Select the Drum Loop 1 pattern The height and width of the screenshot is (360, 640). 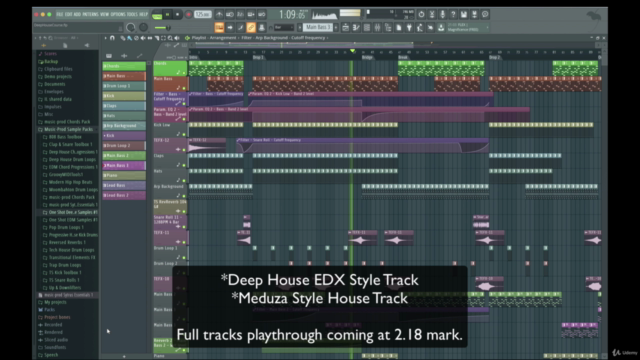click(124, 86)
